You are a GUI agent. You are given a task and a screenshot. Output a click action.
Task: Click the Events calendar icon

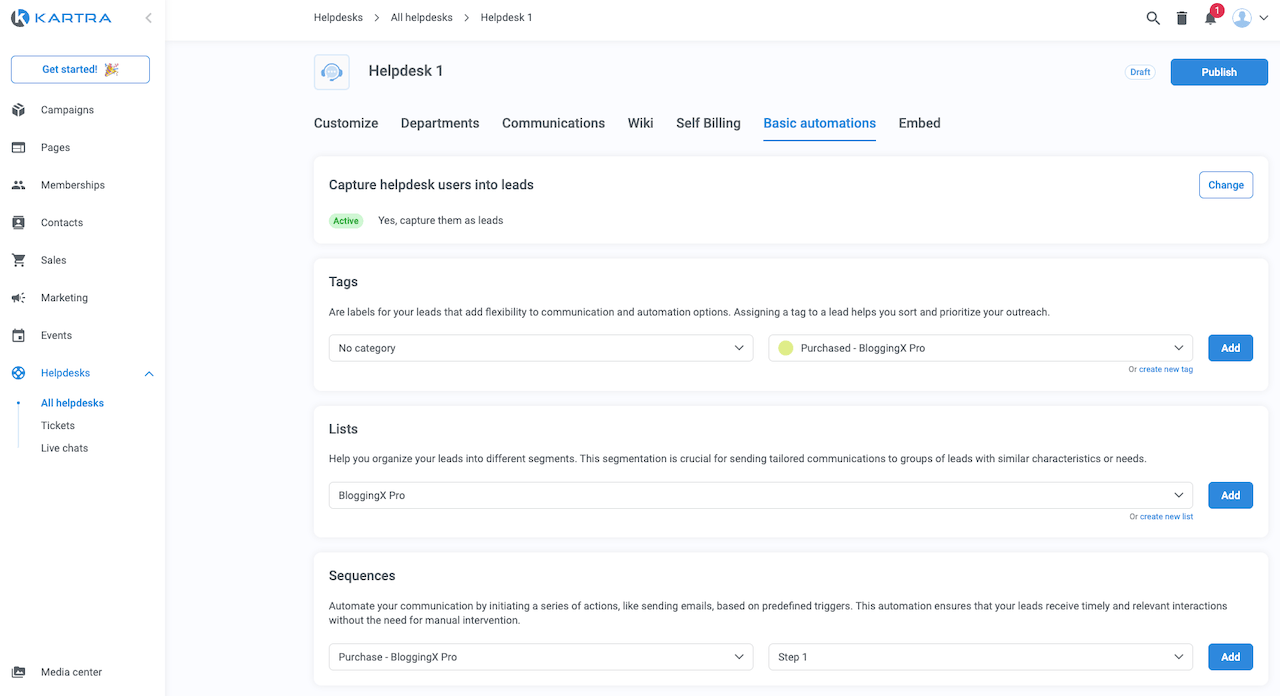pyautogui.click(x=18, y=335)
